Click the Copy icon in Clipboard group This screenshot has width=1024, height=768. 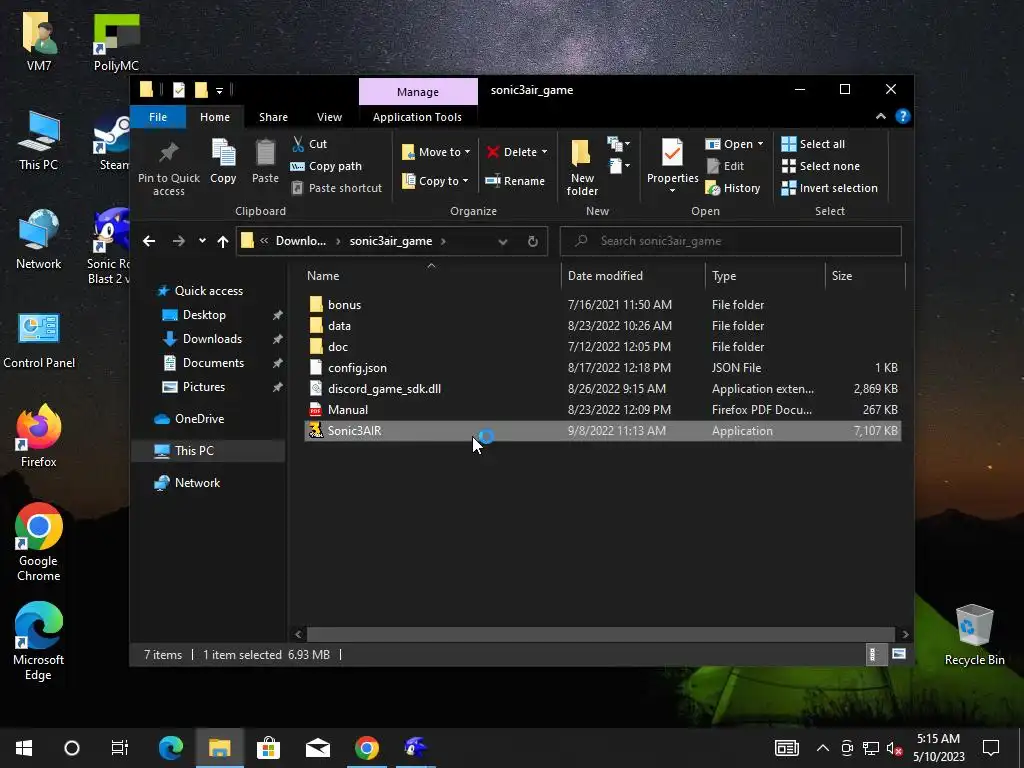(223, 161)
